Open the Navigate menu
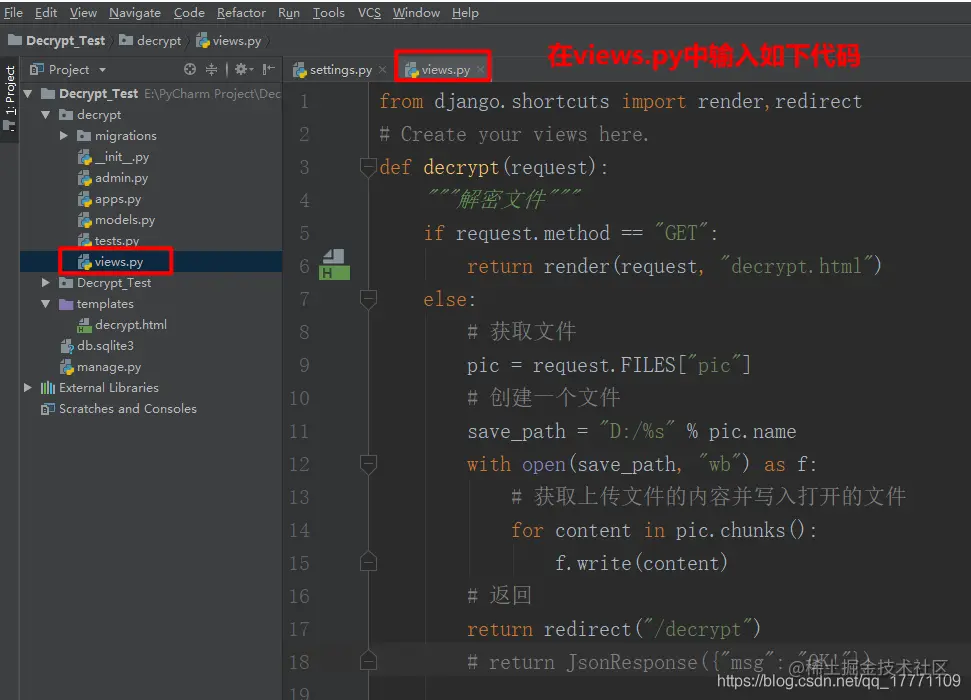Screen dimensions: 971x700 tap(135, 12)
